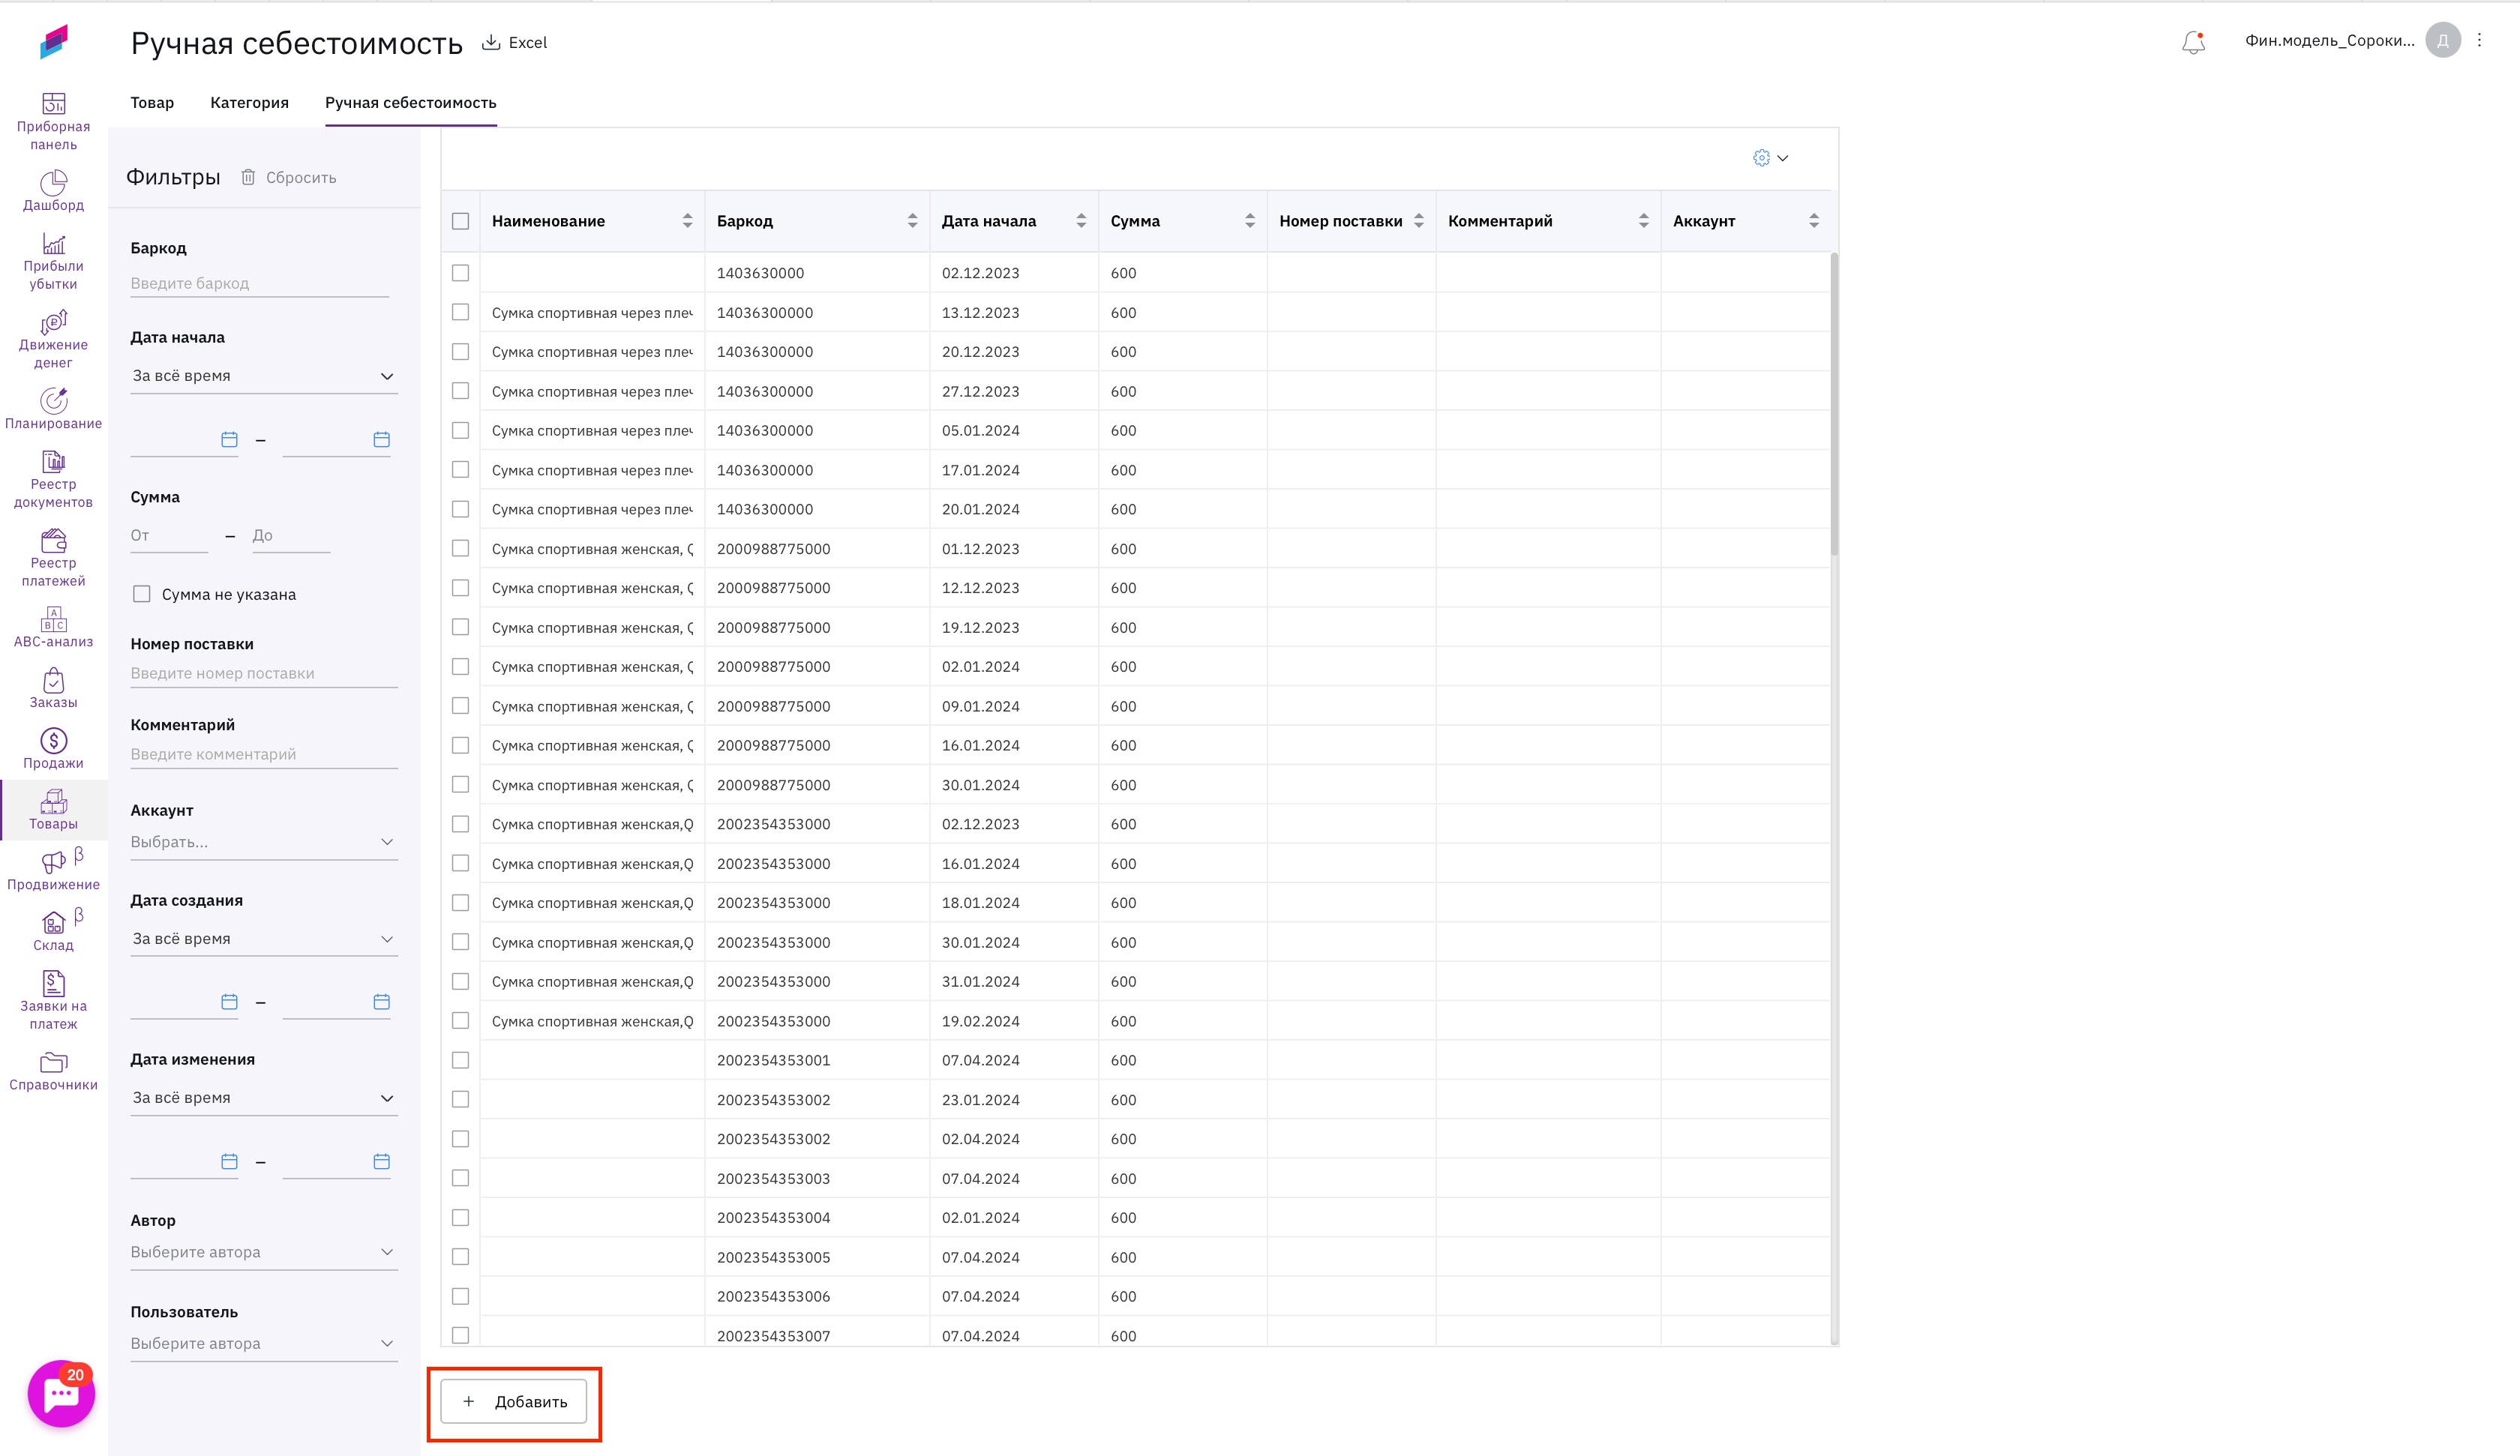Open table settings gear icon
Screen dimensions: 2520x1456
pyautogui.click(x=1761, y=158)
